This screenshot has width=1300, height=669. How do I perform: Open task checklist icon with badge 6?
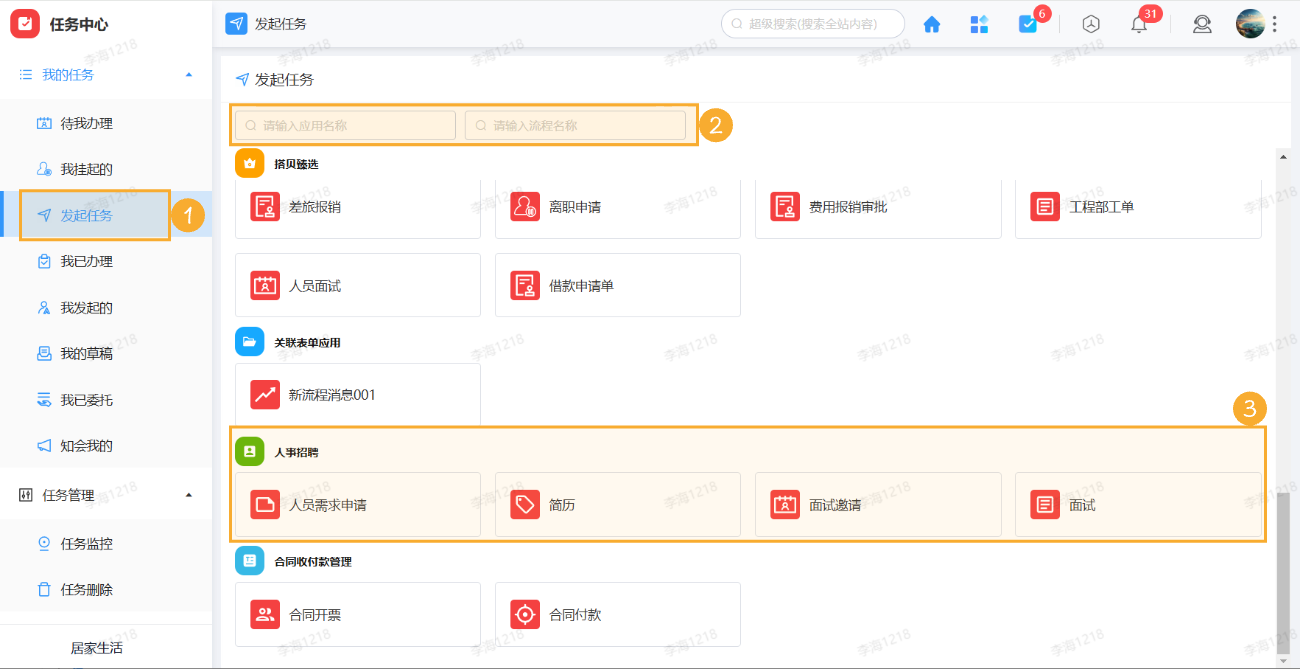coord(1028,25)
